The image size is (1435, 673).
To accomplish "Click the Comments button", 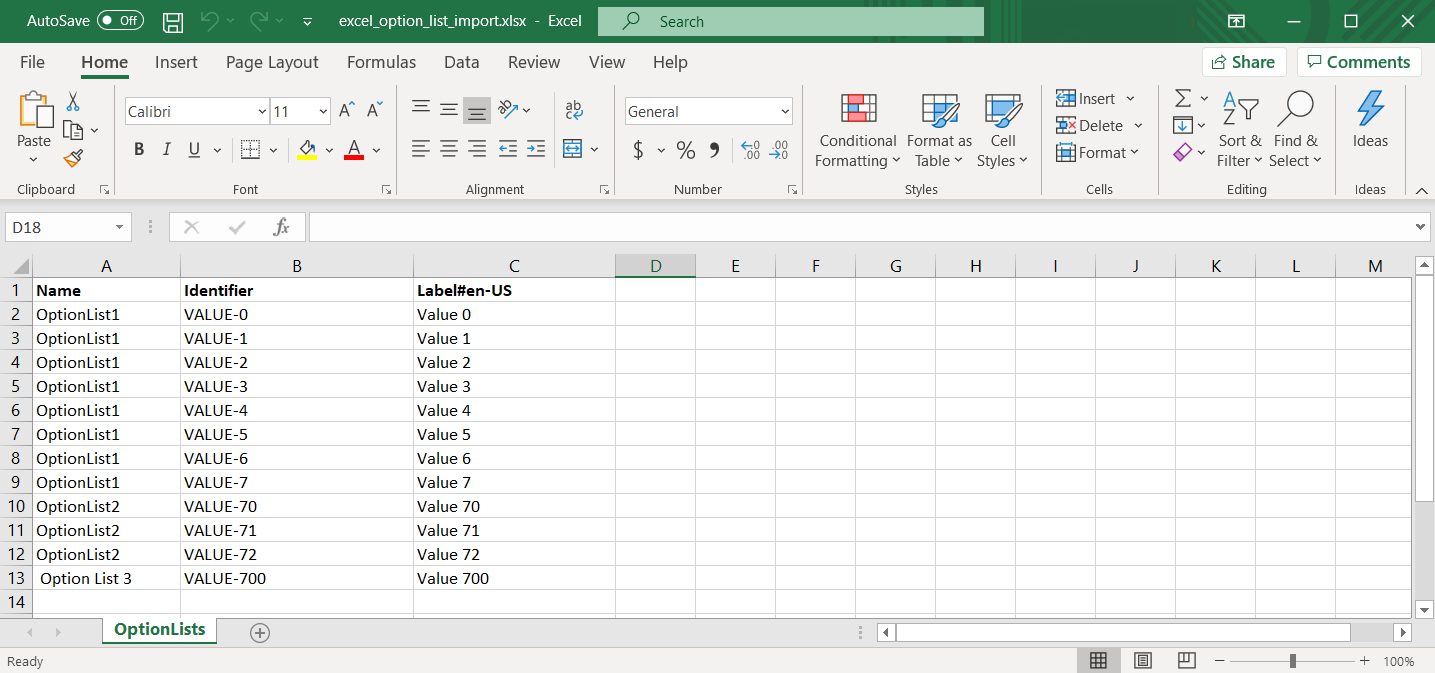I will point(1359,61).
